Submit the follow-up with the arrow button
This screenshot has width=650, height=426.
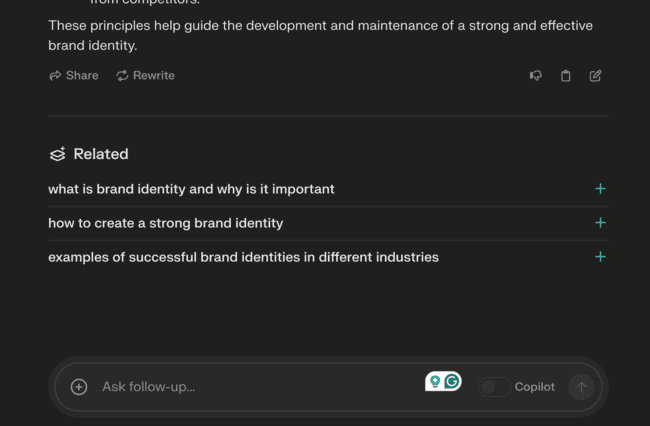581,387
